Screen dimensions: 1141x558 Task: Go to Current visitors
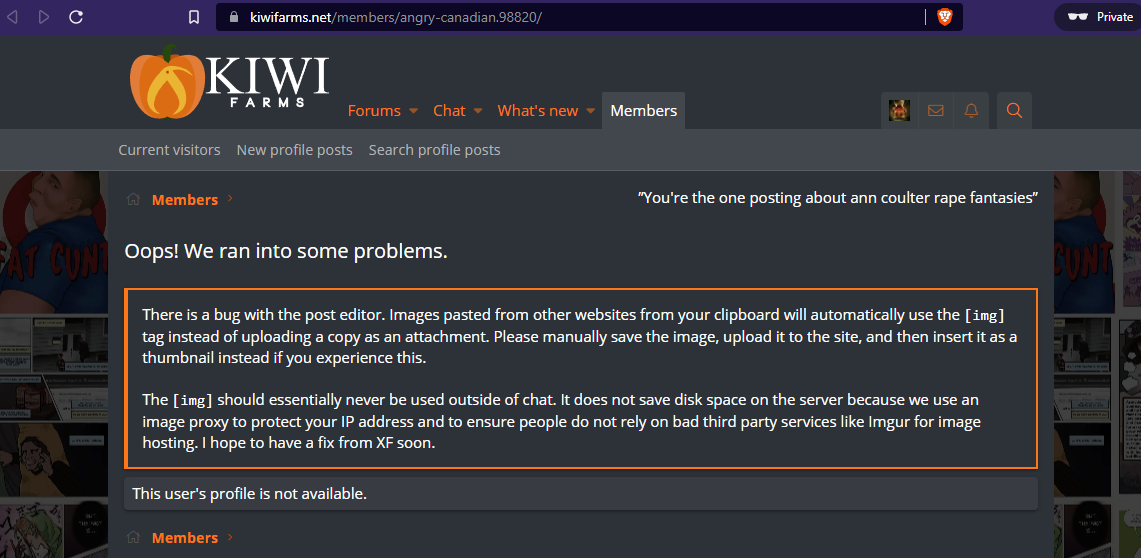pyautogui.click(x=169, y=150)
